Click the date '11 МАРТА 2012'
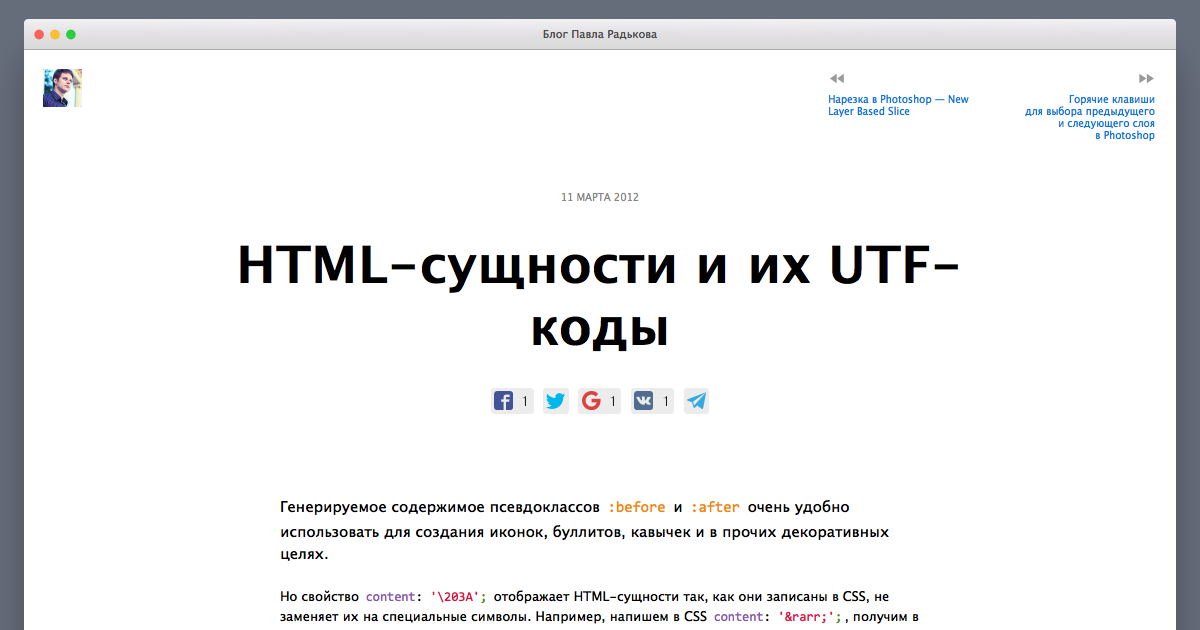 pos(599,197)
